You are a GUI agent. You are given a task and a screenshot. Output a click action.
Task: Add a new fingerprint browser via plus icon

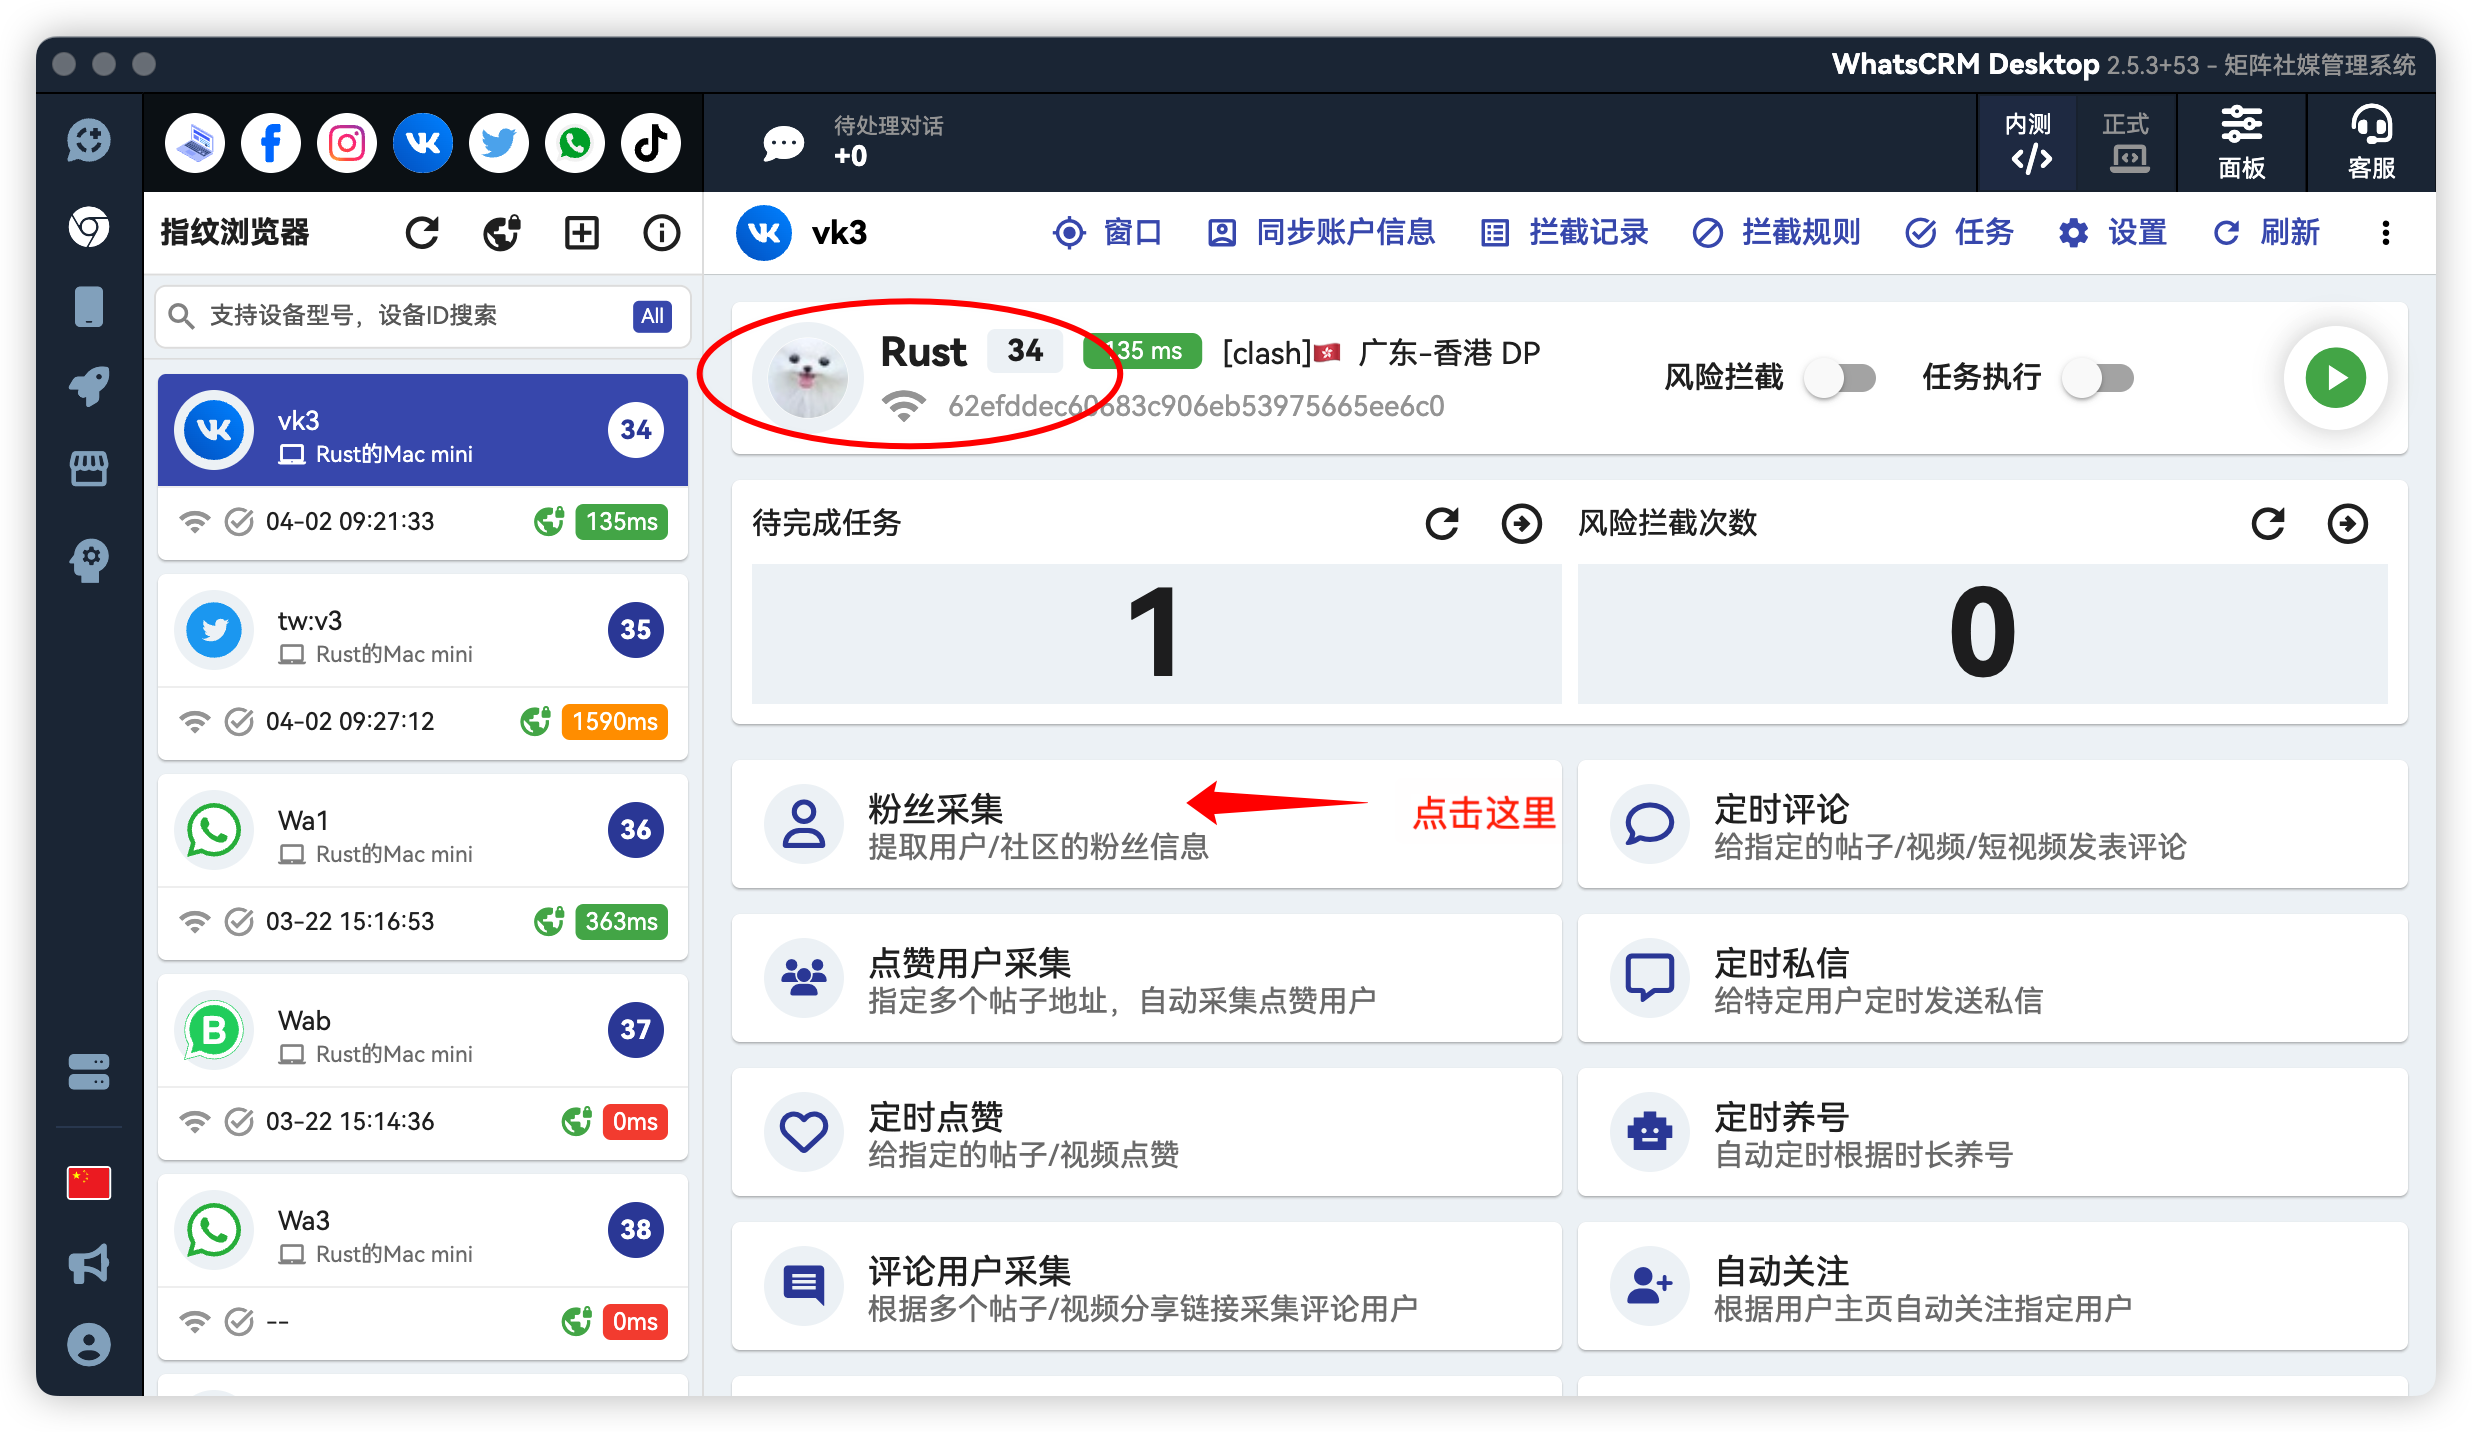[x=581, y=232]
